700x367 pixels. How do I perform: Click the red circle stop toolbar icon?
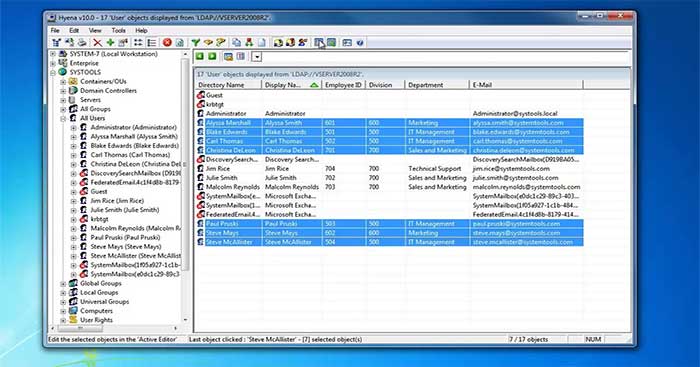coord(167,43)
